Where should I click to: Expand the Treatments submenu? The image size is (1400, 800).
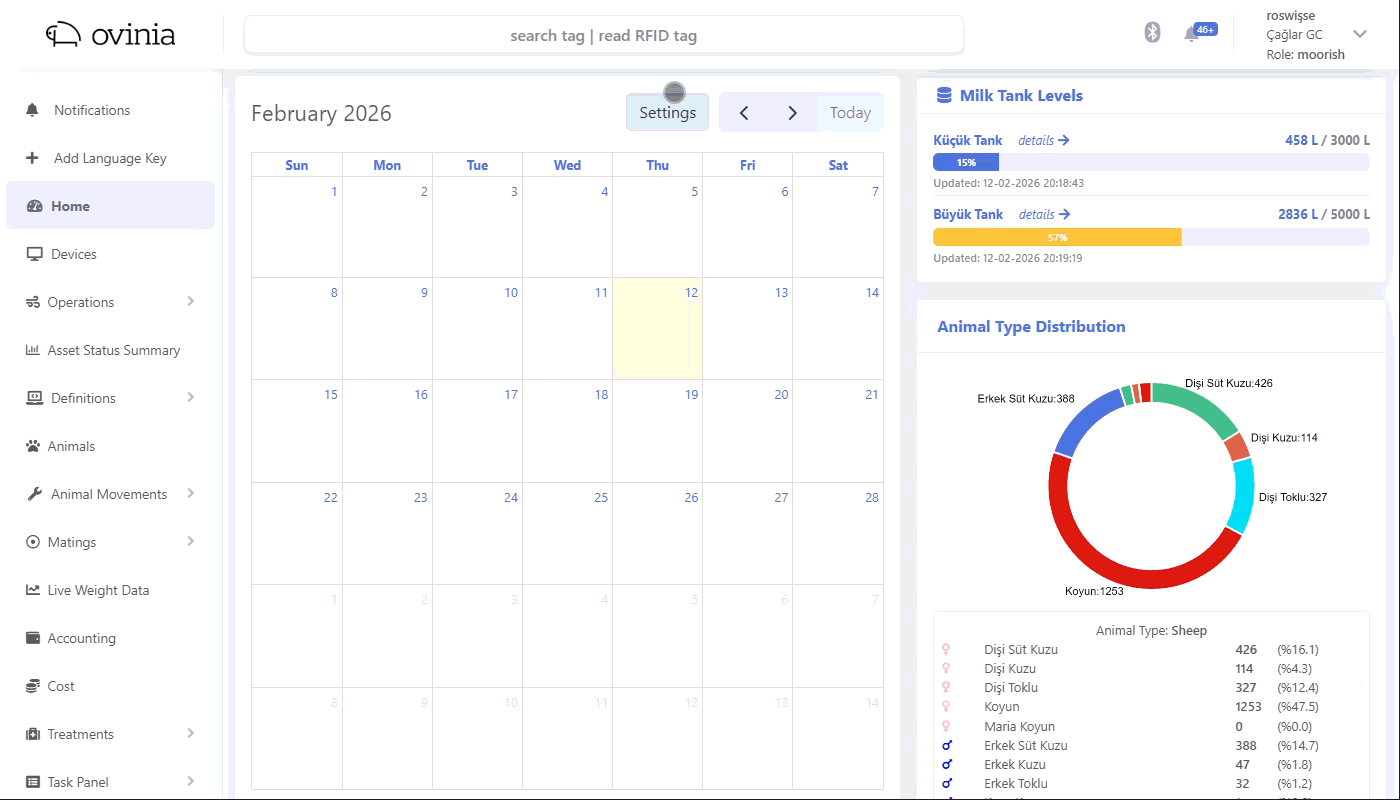pos(110,733)
